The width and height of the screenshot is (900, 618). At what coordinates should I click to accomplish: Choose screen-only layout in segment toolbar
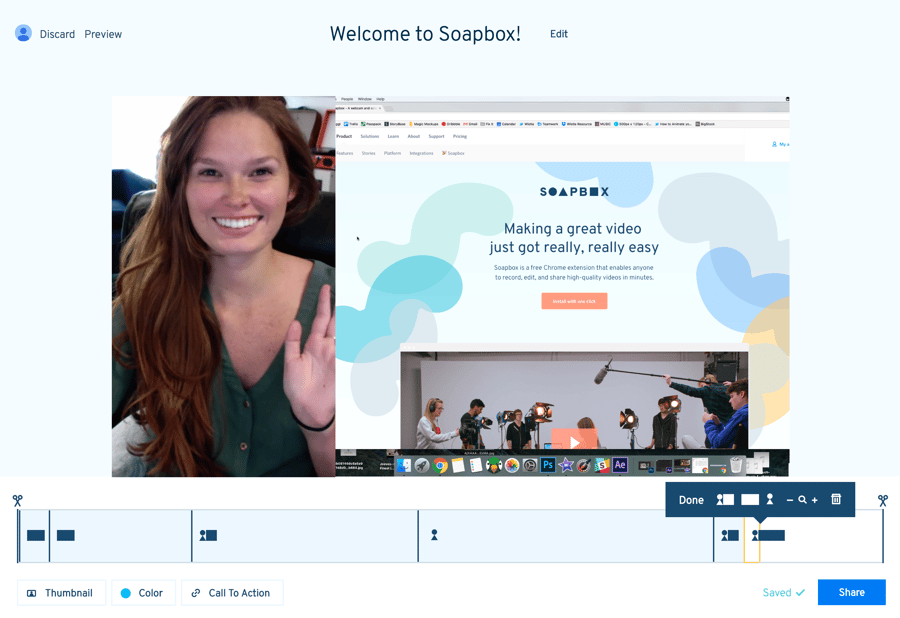point(750,500)
